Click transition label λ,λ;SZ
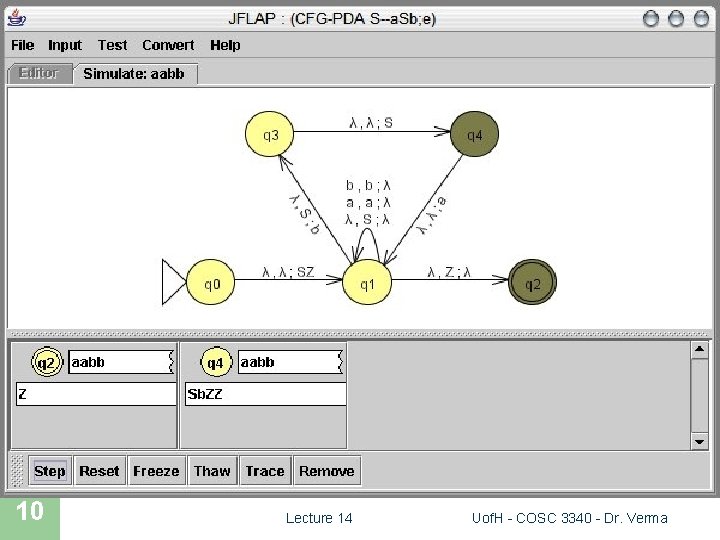Screen dimensions: 720x540 288,272
